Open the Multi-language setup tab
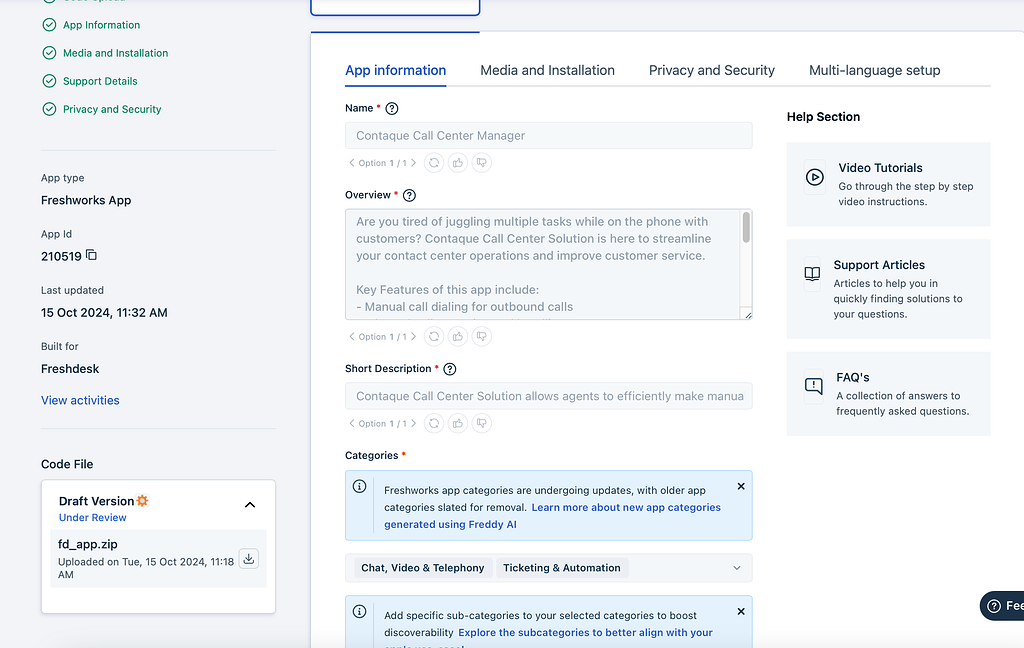1024x648 pixels. [874, 70]
